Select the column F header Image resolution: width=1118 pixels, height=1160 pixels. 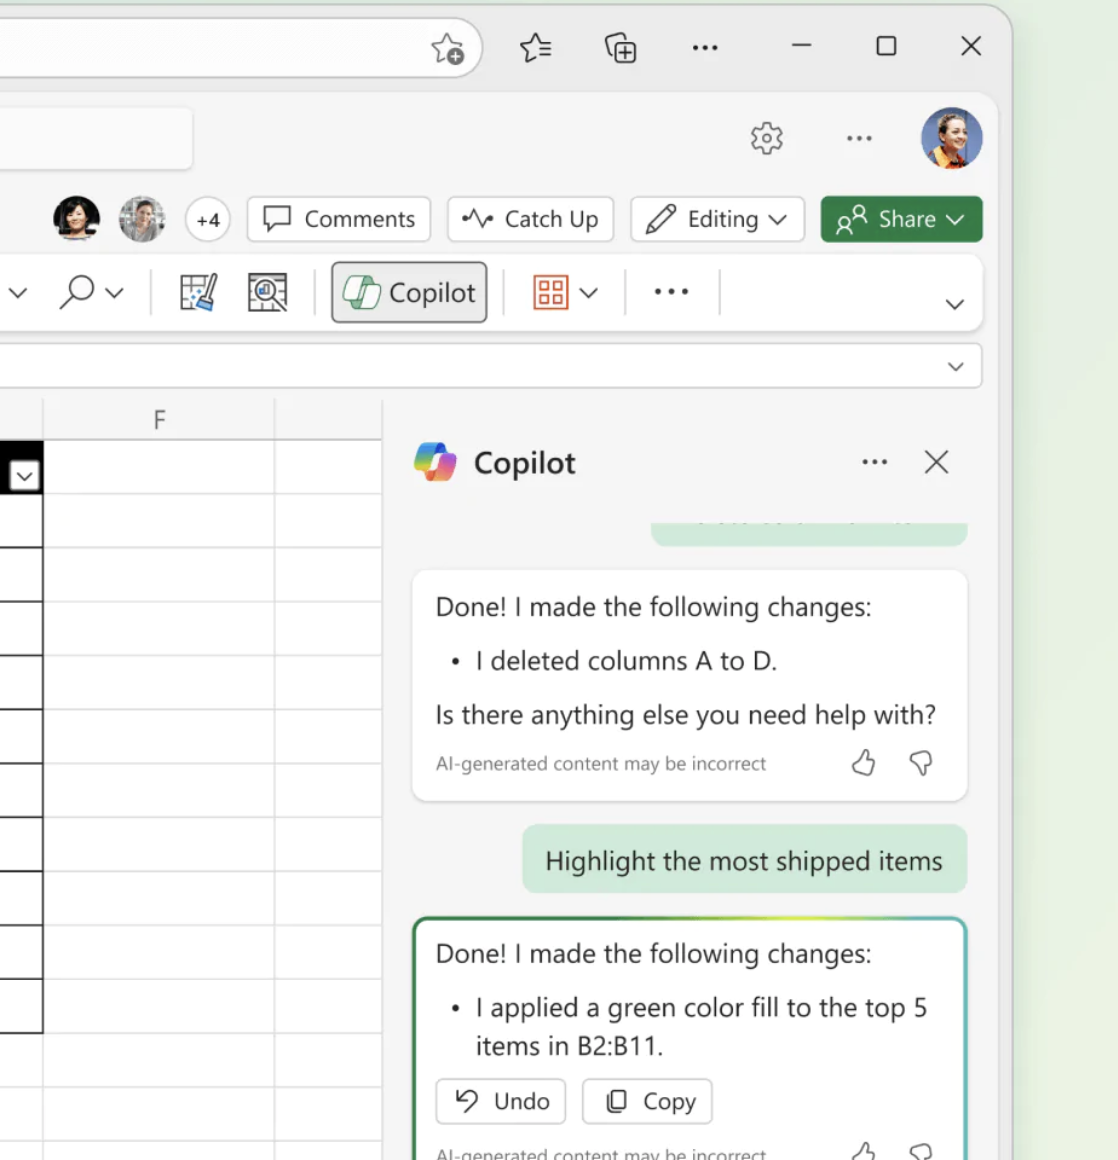159,419
